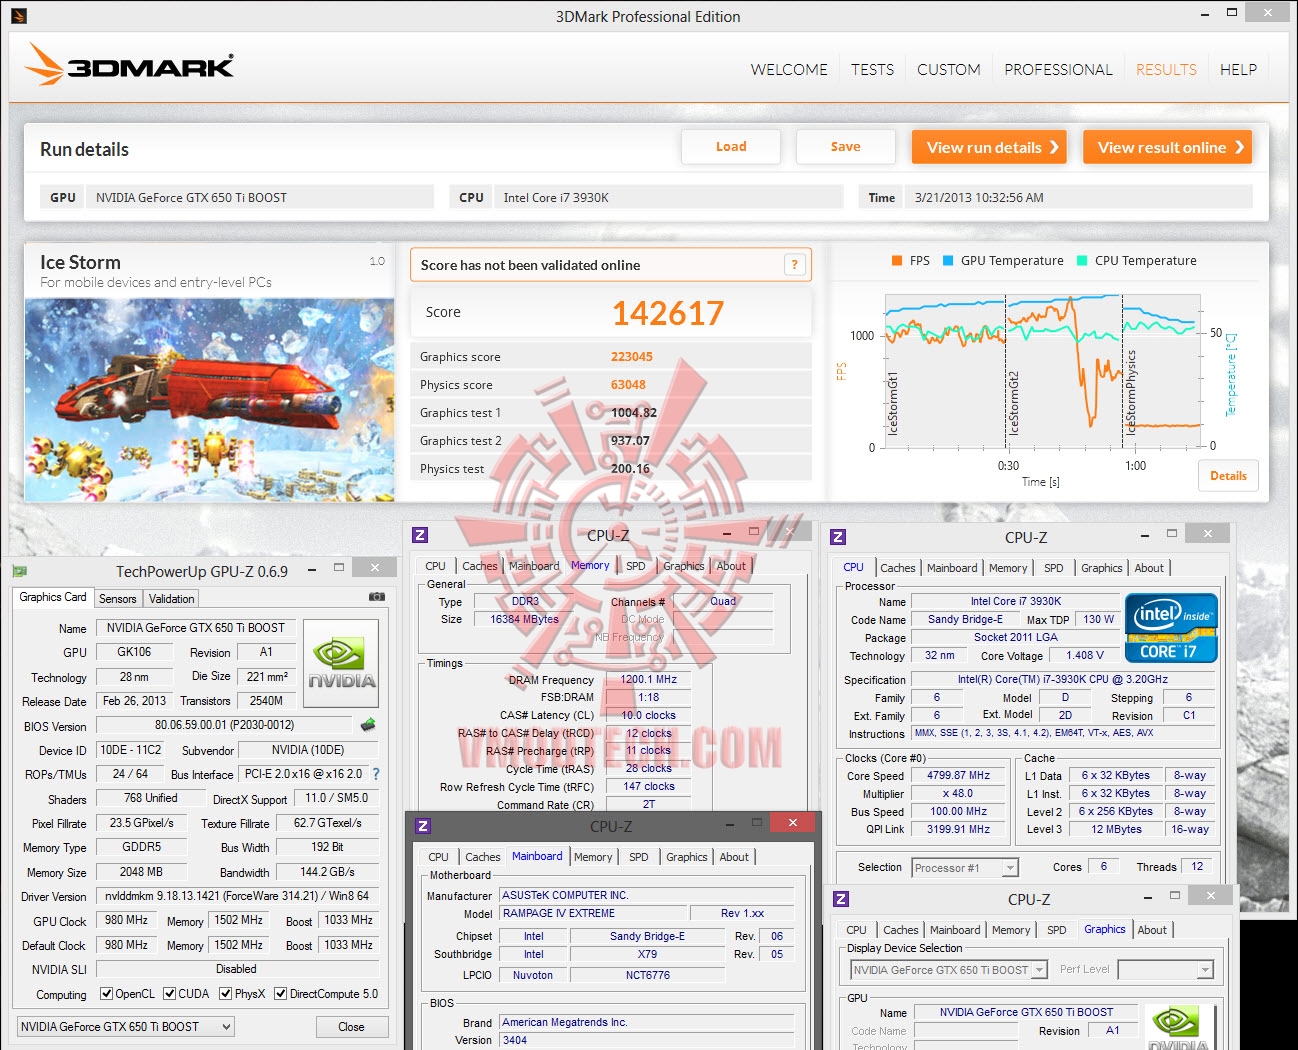This screenshot has width=1298, height=1050.
Task: Click View result online button
Action: pos(1167,147)
